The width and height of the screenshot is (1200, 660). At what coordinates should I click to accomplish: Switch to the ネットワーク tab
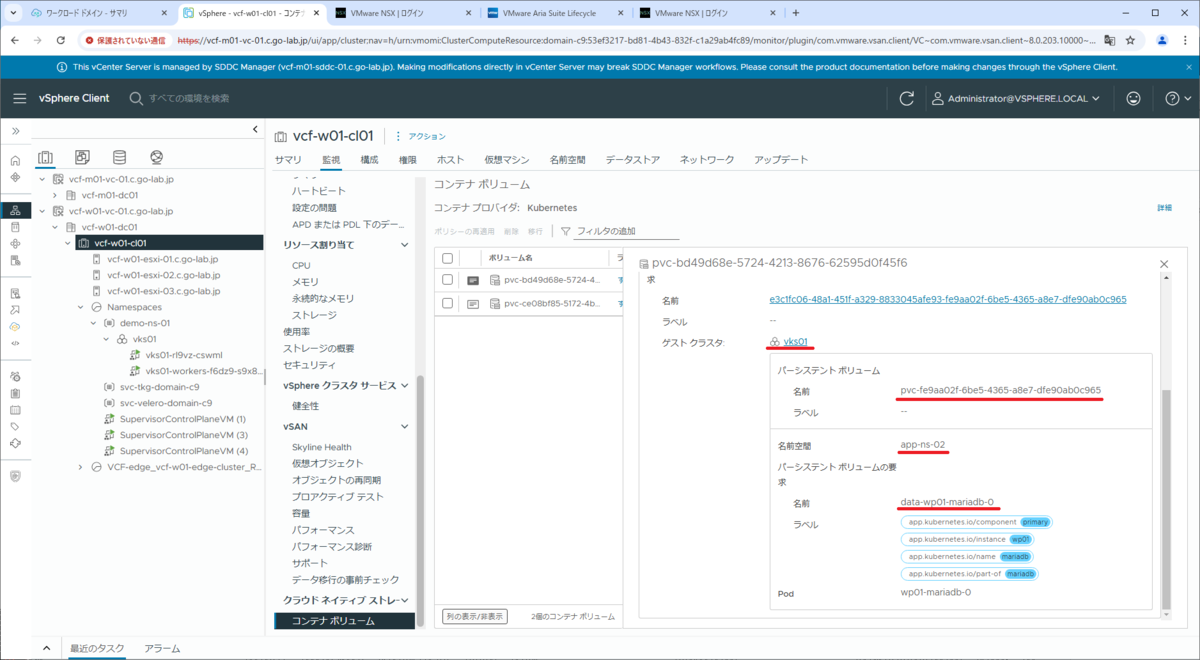(x=707, y=160)
